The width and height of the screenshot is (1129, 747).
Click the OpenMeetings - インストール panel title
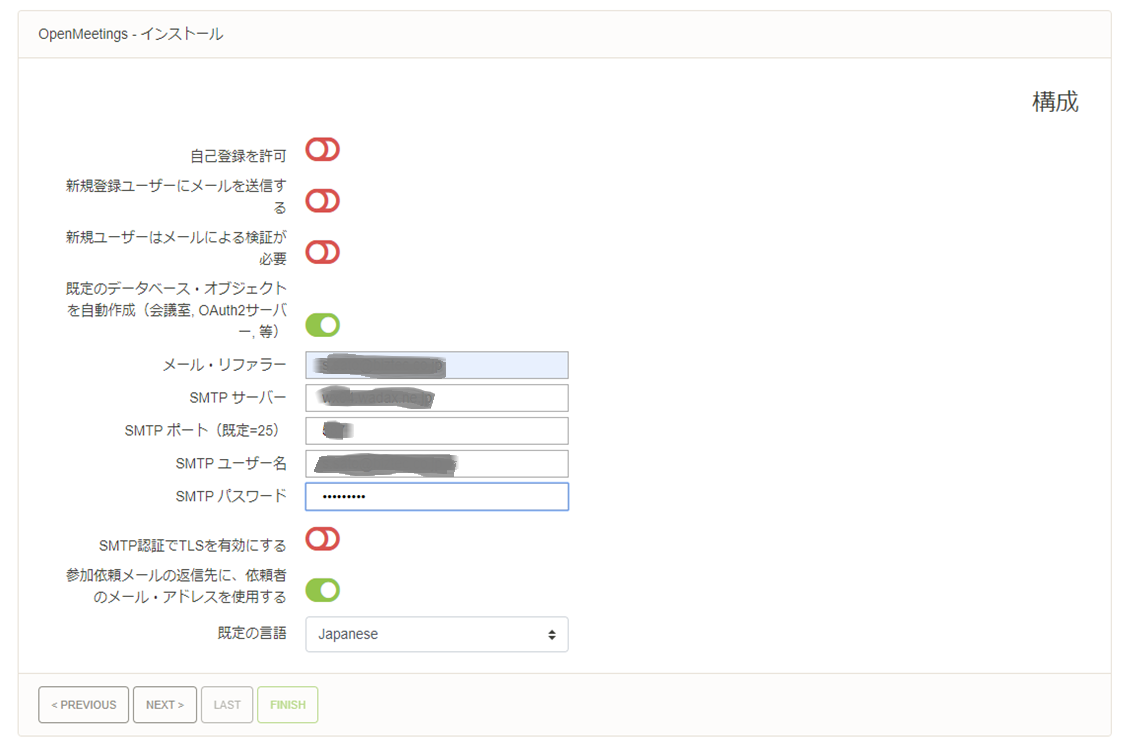[x=130, y=34]
